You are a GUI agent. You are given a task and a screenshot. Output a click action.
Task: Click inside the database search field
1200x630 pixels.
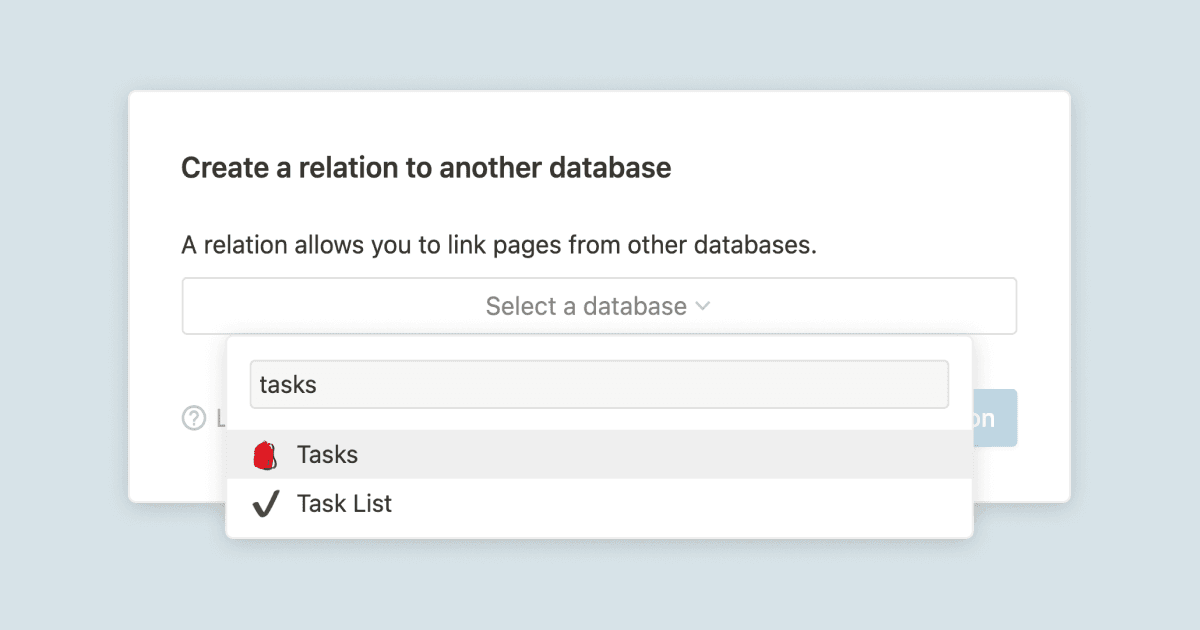pos(598,383)
